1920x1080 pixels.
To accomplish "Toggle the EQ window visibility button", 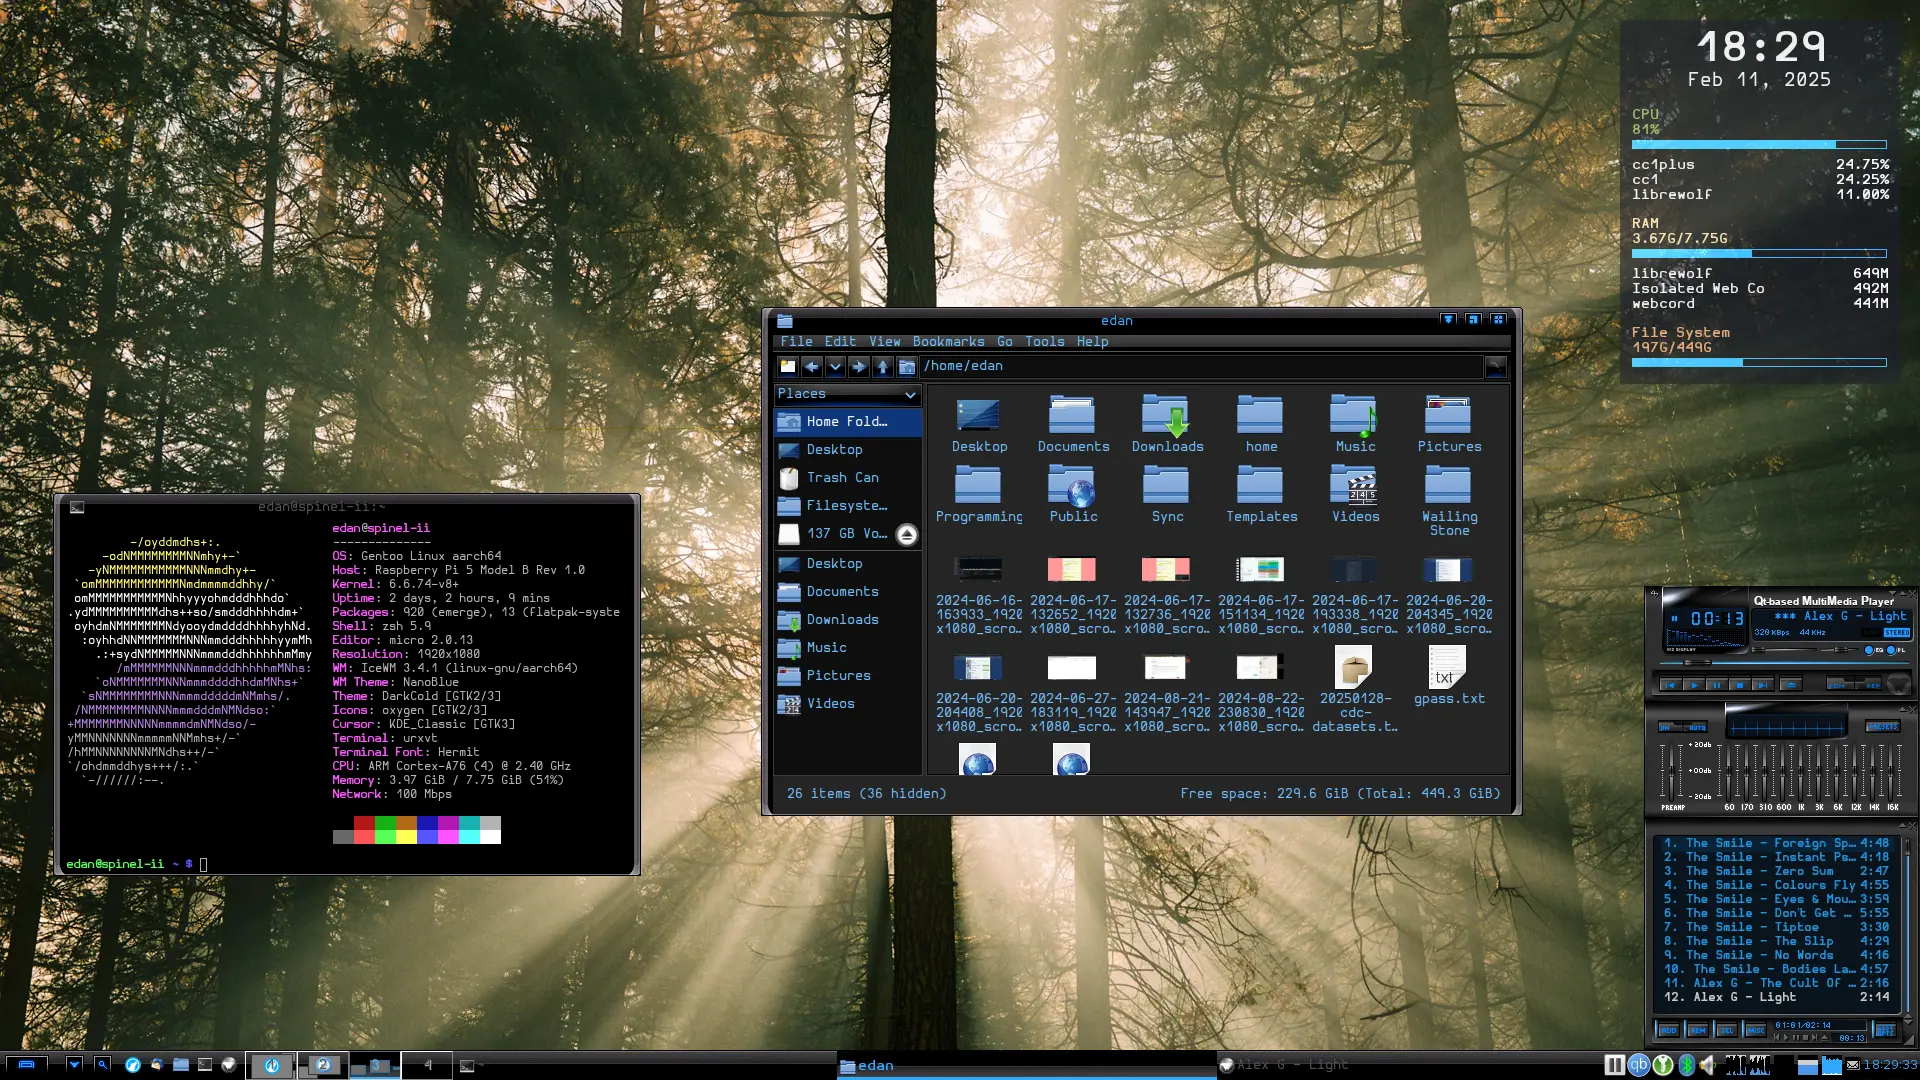I will tap(1869, 650).
